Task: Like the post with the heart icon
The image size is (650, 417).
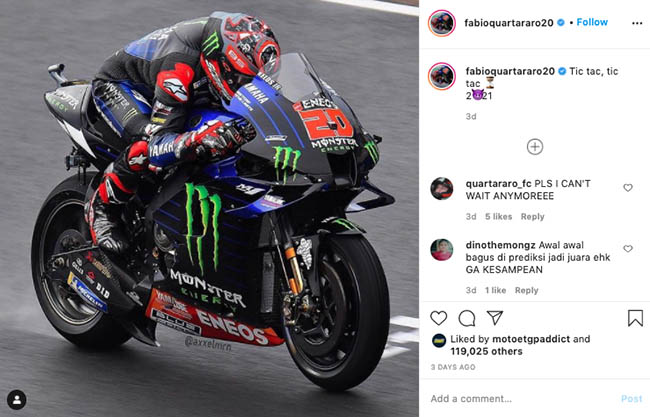Action: coord(439,318)
